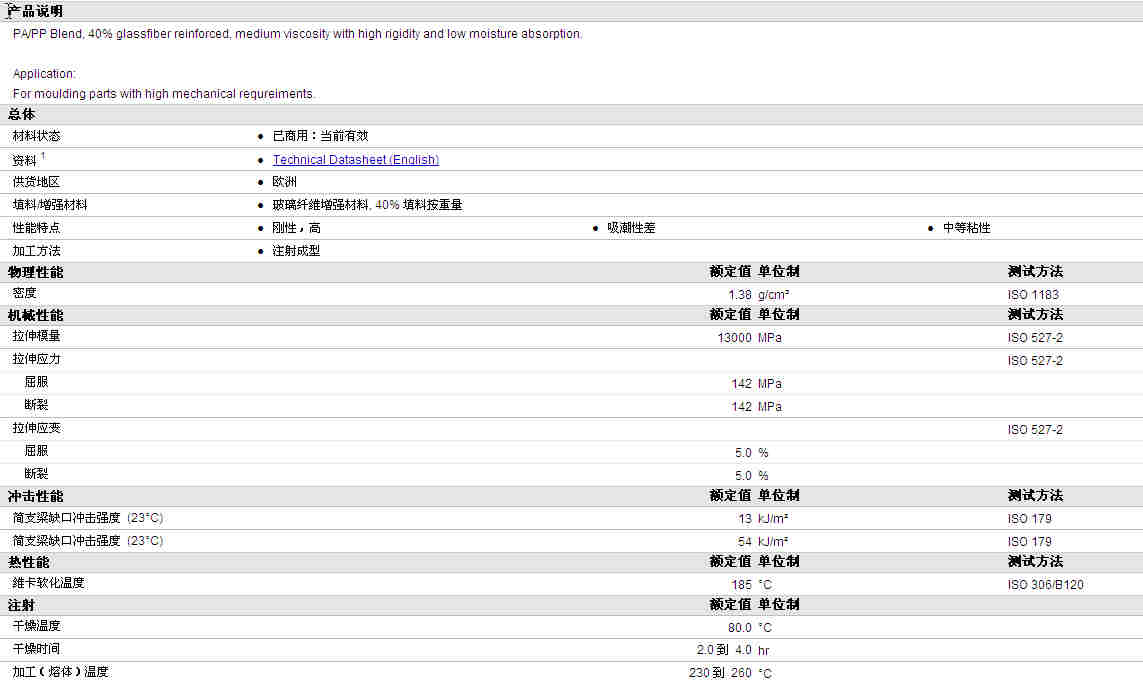Select the 维卡软化温度 row label

pos(48,583)
